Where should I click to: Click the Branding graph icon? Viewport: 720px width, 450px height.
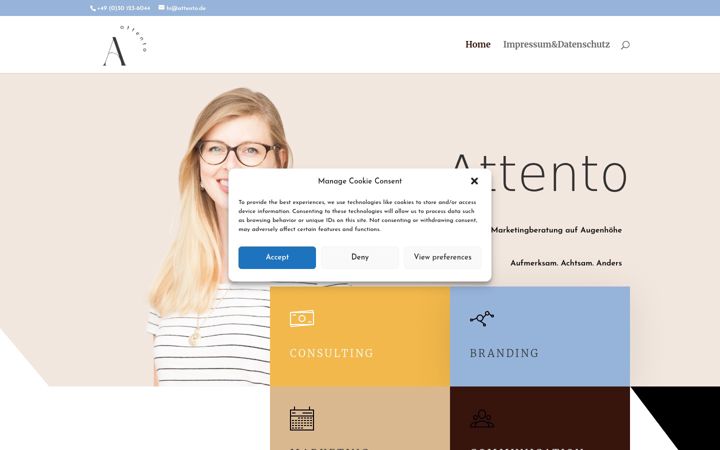(x=482, y=318)
